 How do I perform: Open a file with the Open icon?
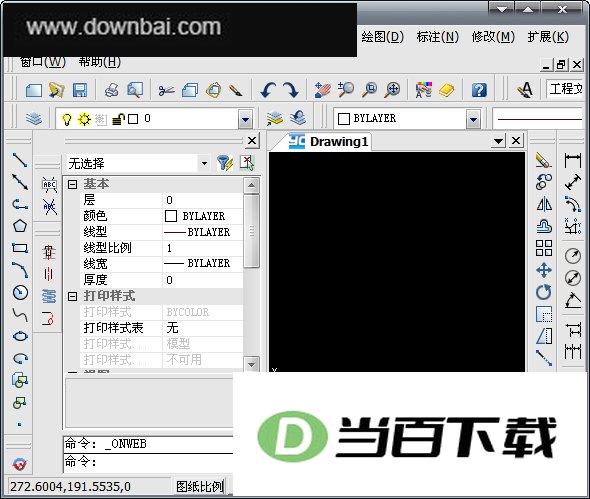[x=56, y=90]
